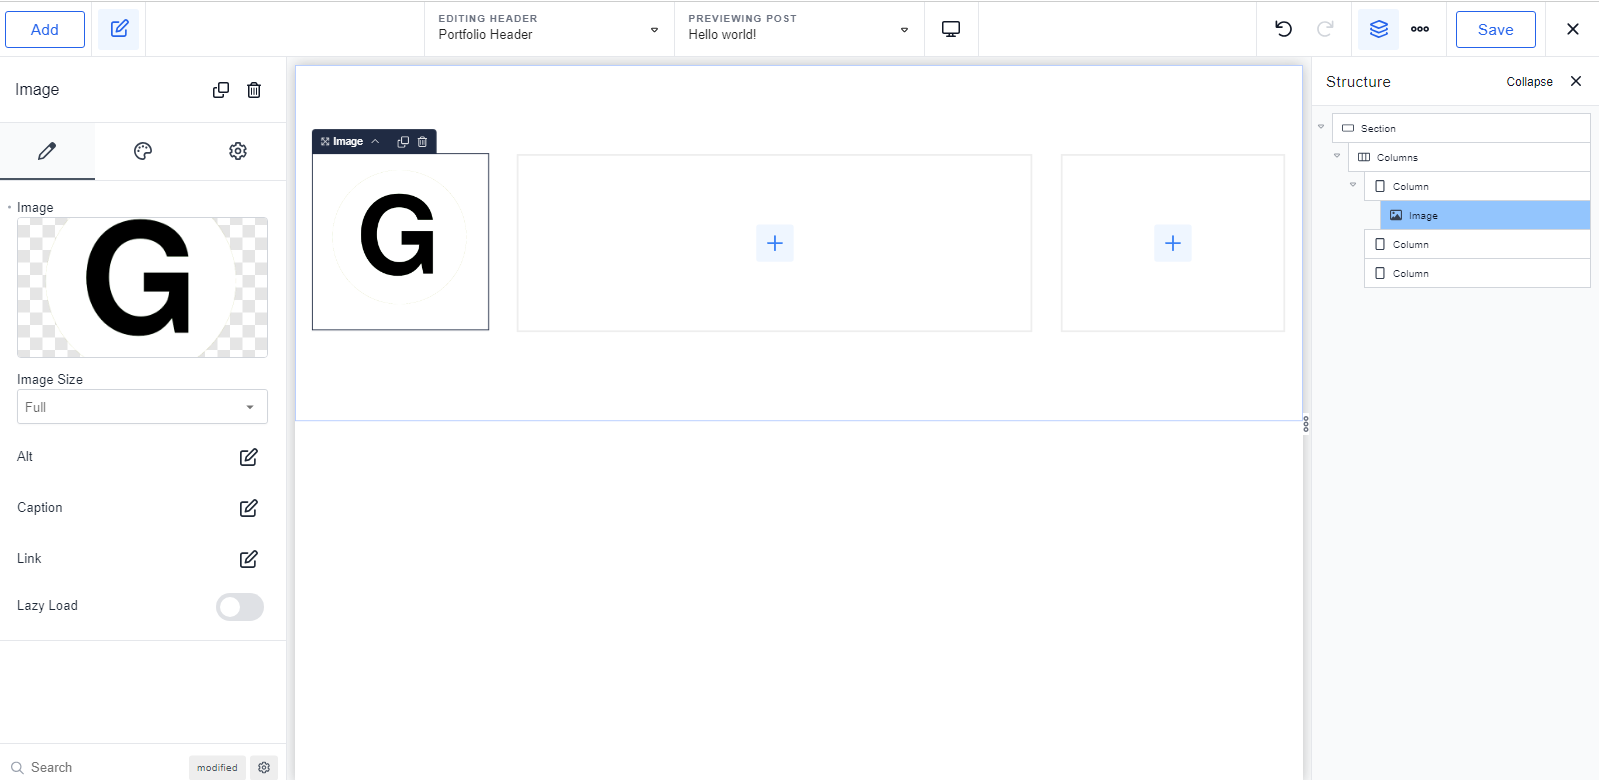Image resolution: width=1599 pixels, height=780 pixels.
Task: Collapse the Columns tree node arrow
Action: click(x=1337, y=156)
